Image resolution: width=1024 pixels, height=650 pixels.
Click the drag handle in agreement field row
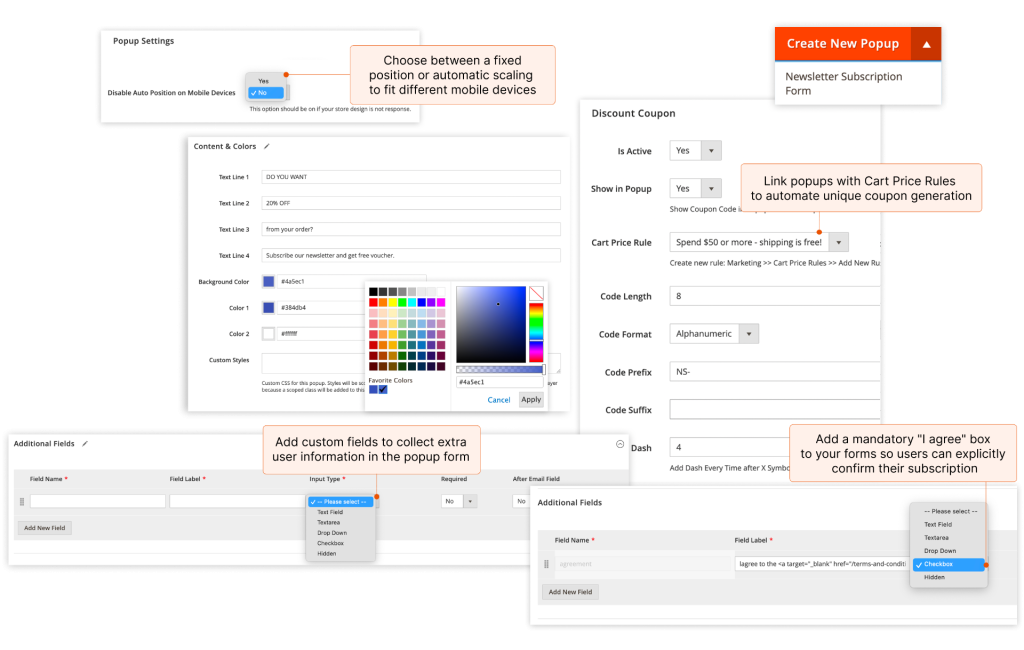[x=547, y=564]
